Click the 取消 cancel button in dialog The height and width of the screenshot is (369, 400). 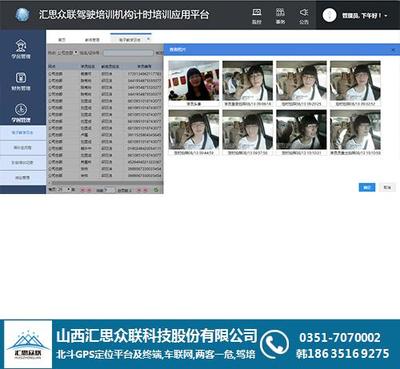387,187
